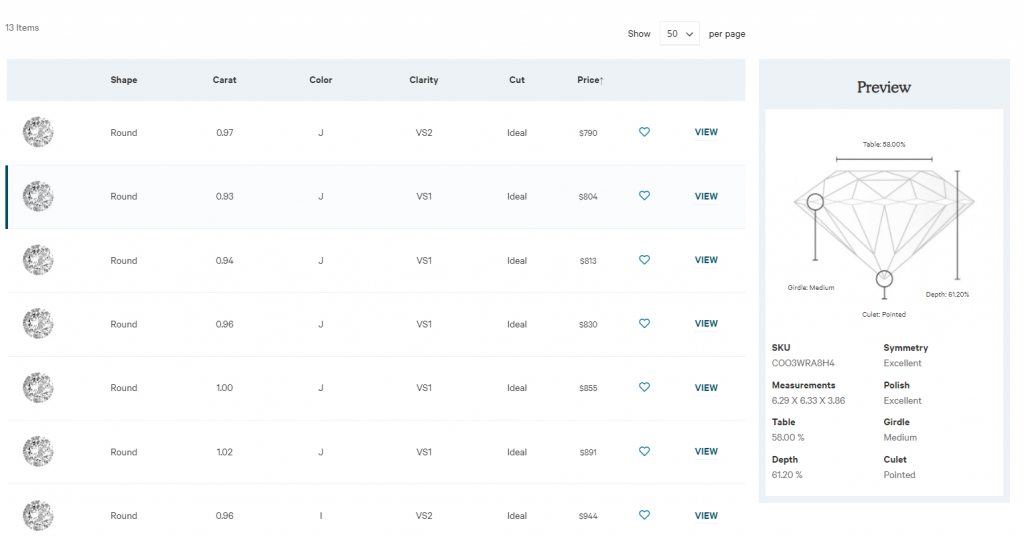View the 0.97 carat $790 diamond

[x=706, y=132]
